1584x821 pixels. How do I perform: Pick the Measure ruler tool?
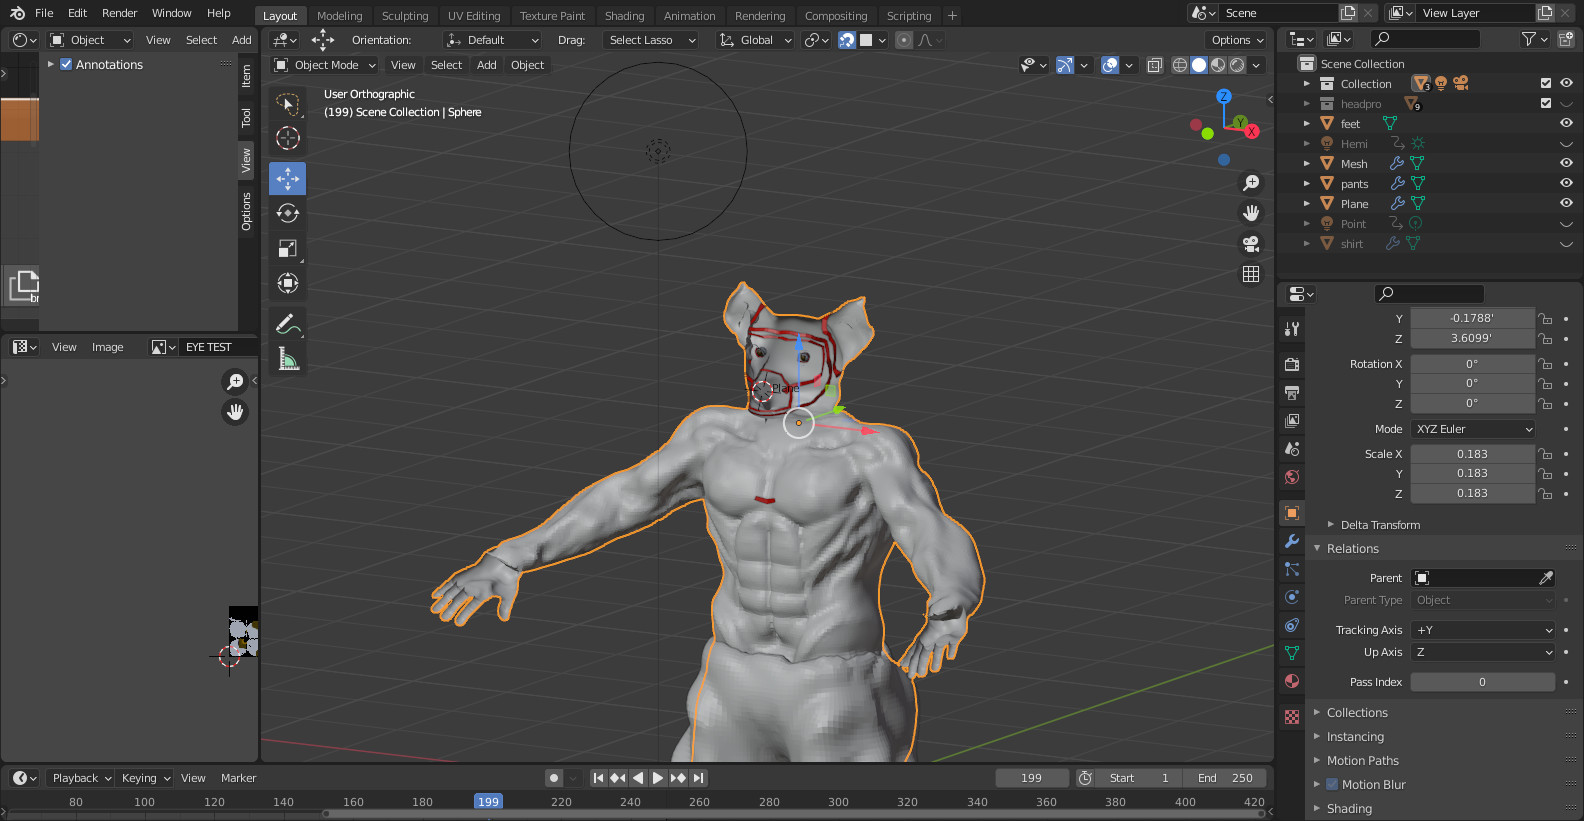[288, 359]
